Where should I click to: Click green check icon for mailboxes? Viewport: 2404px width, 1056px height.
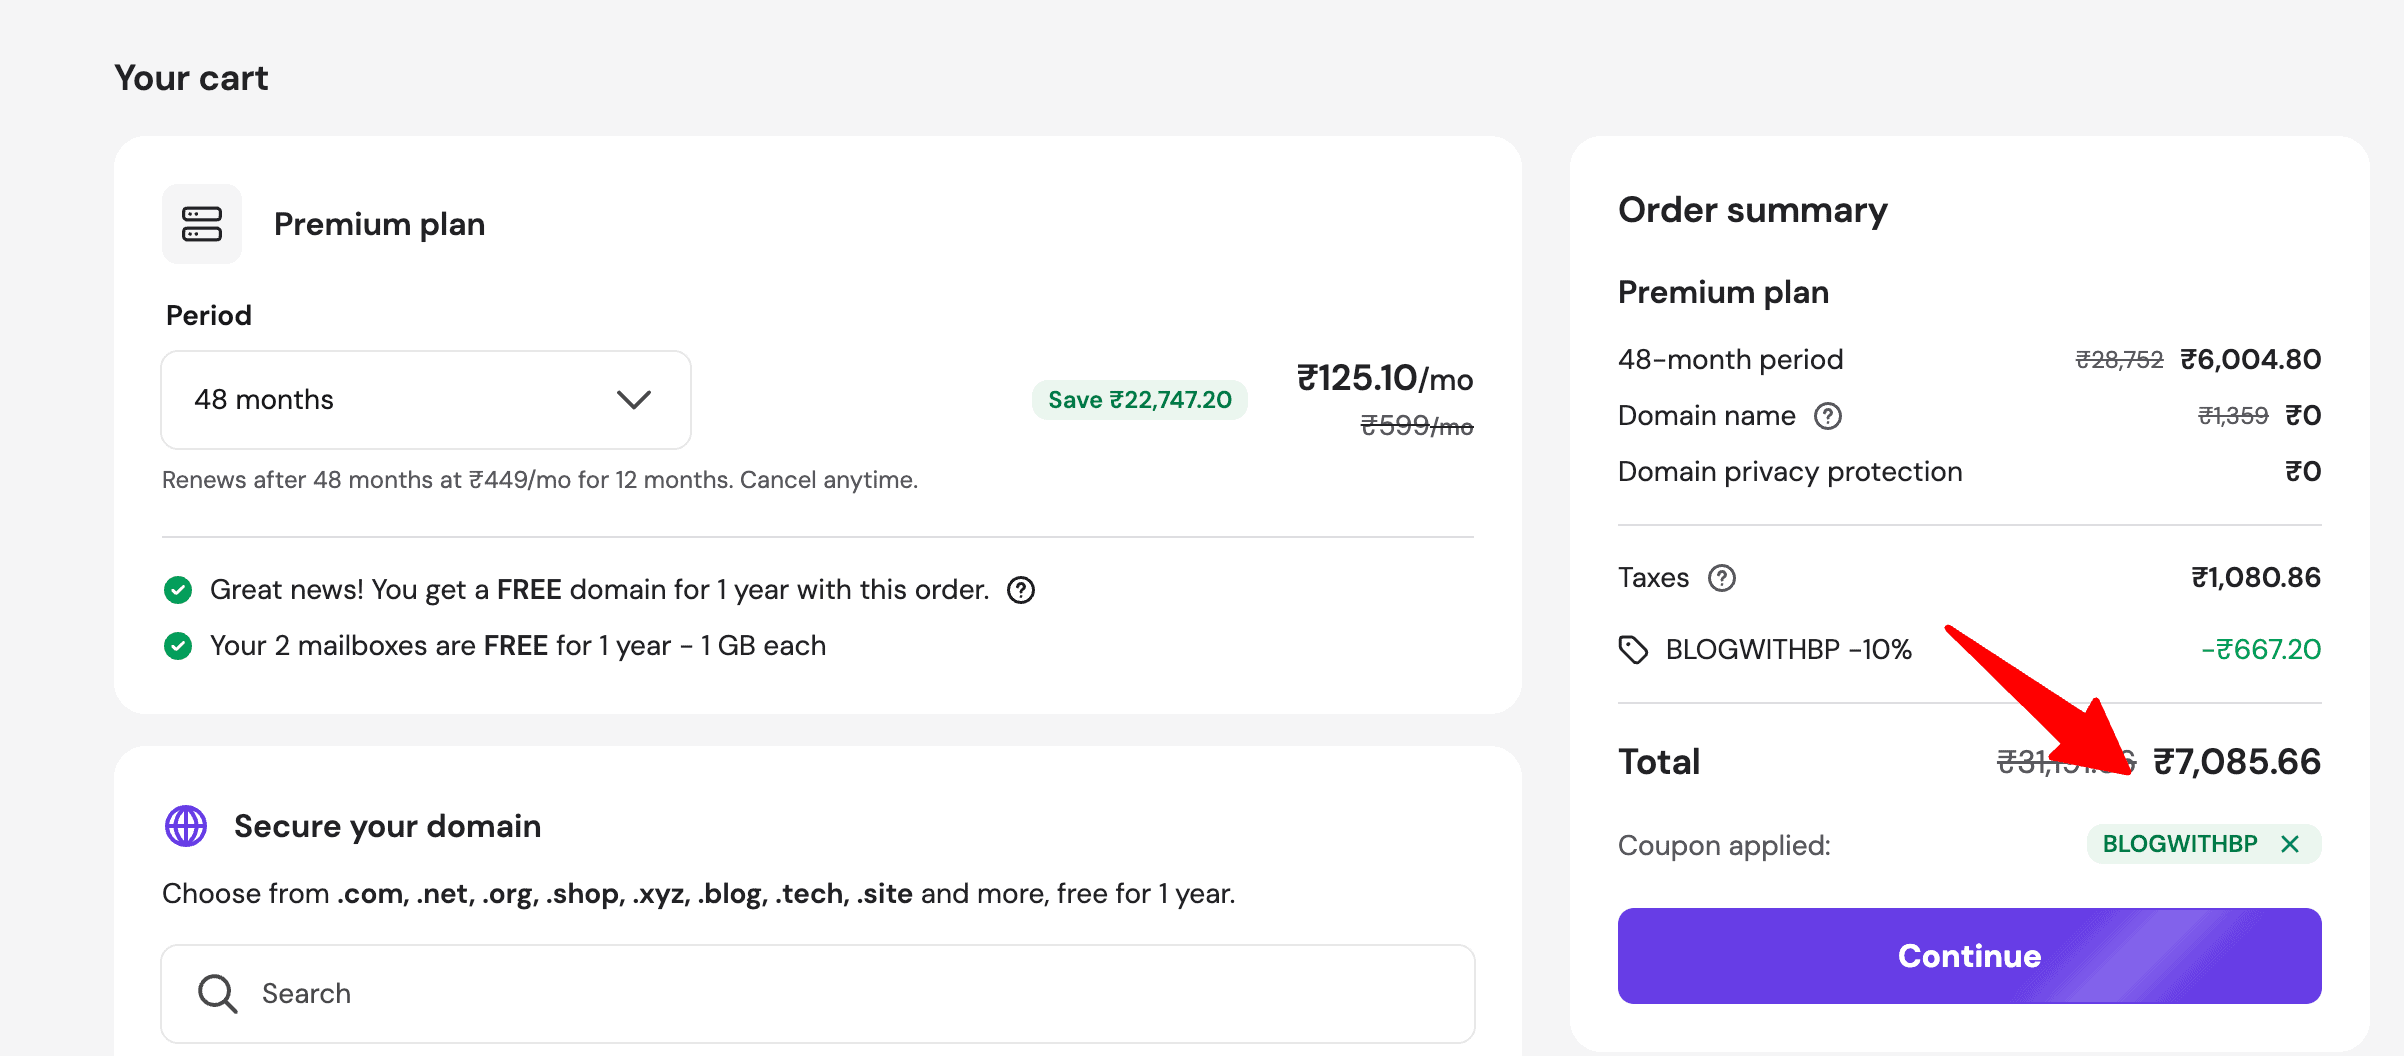click(x=178, y=646)
